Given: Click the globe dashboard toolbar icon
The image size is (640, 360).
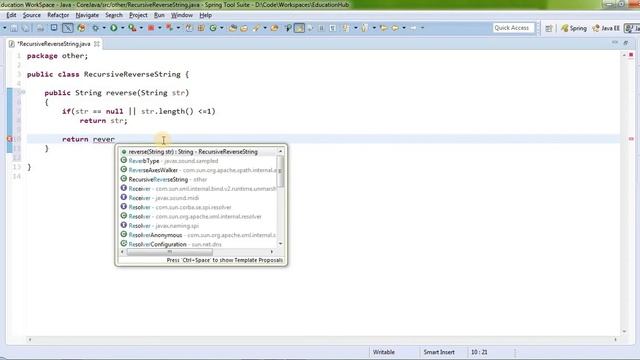Looking at the screenshot, I should (x=82, y=28).
